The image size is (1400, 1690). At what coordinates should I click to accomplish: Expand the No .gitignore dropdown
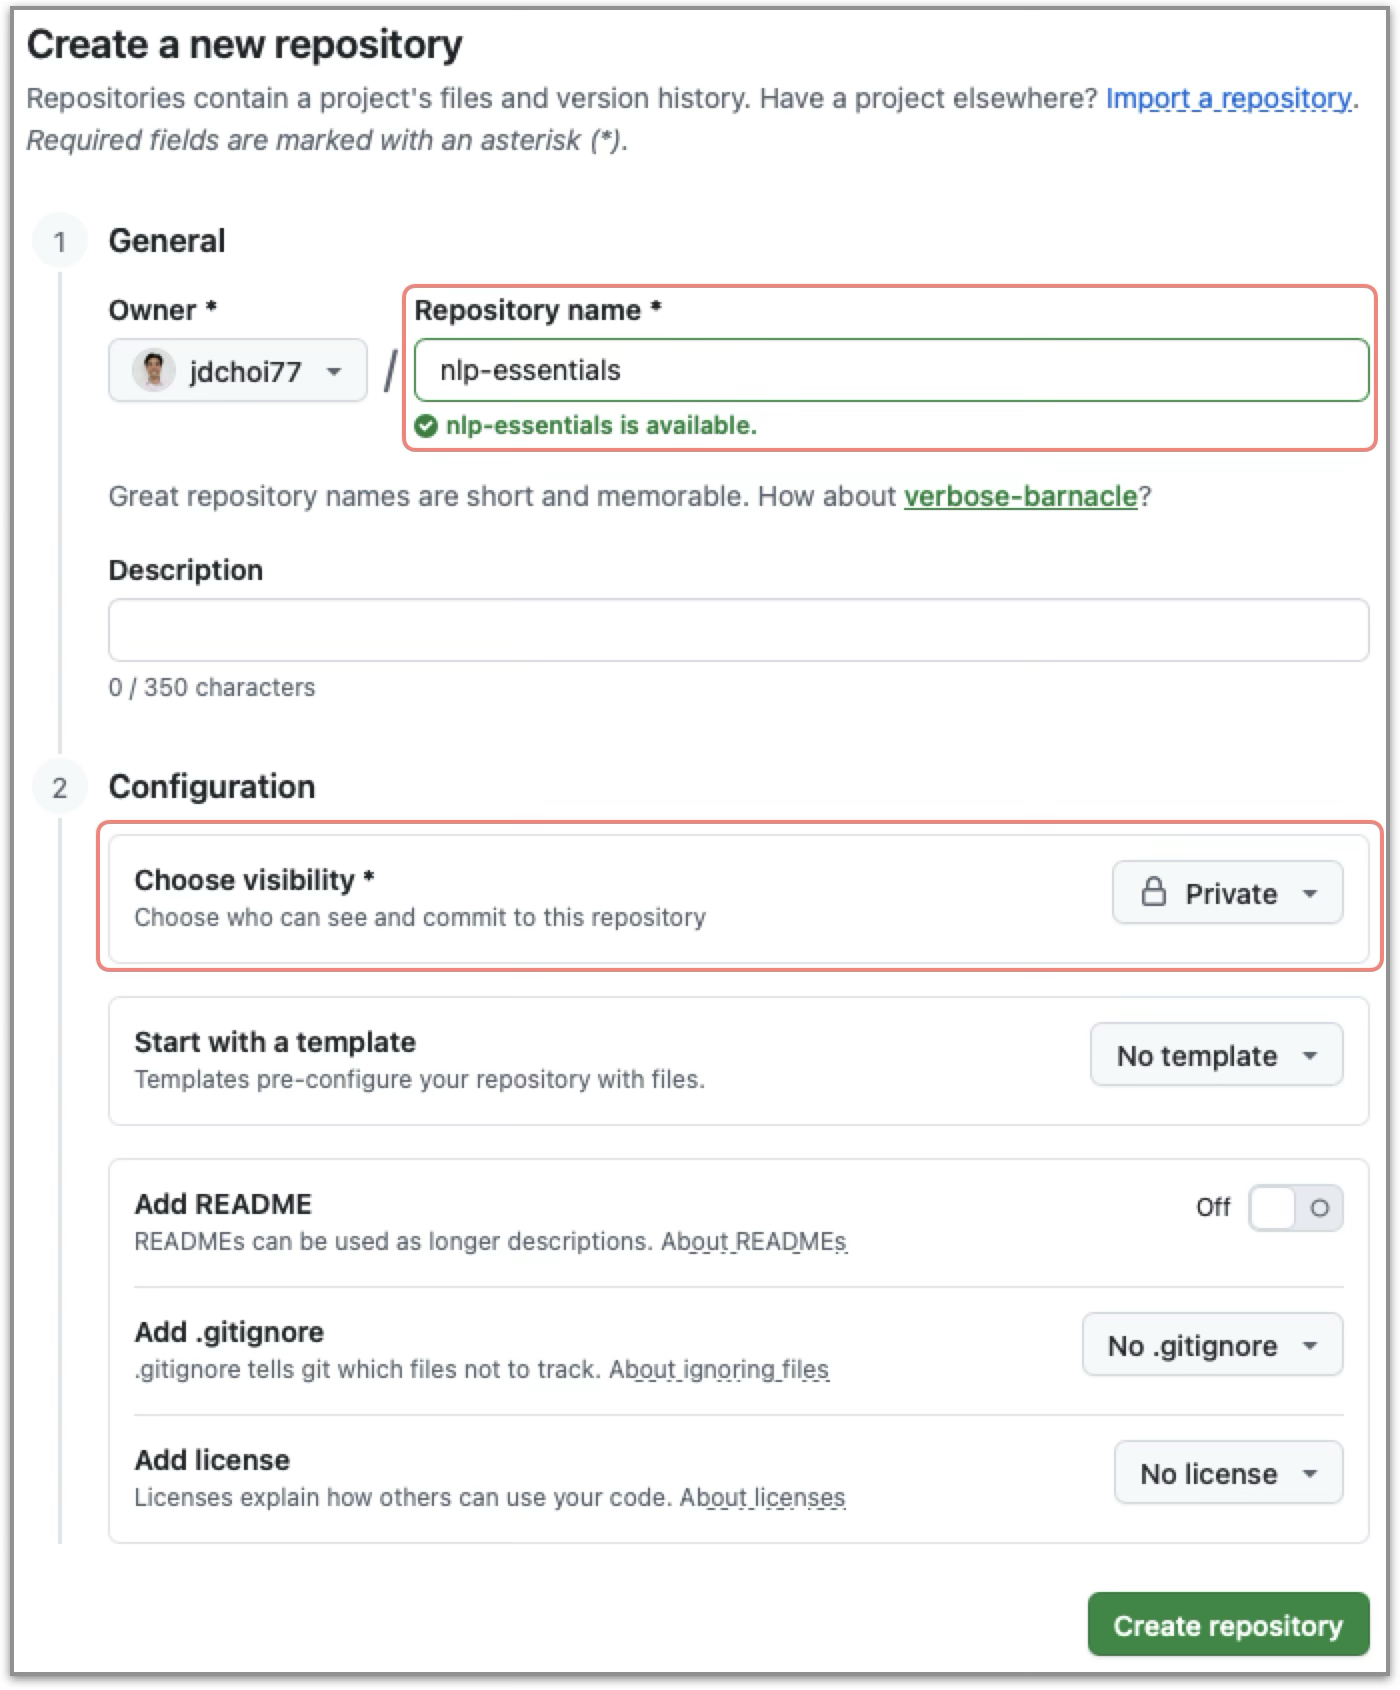[1212, 1345]
